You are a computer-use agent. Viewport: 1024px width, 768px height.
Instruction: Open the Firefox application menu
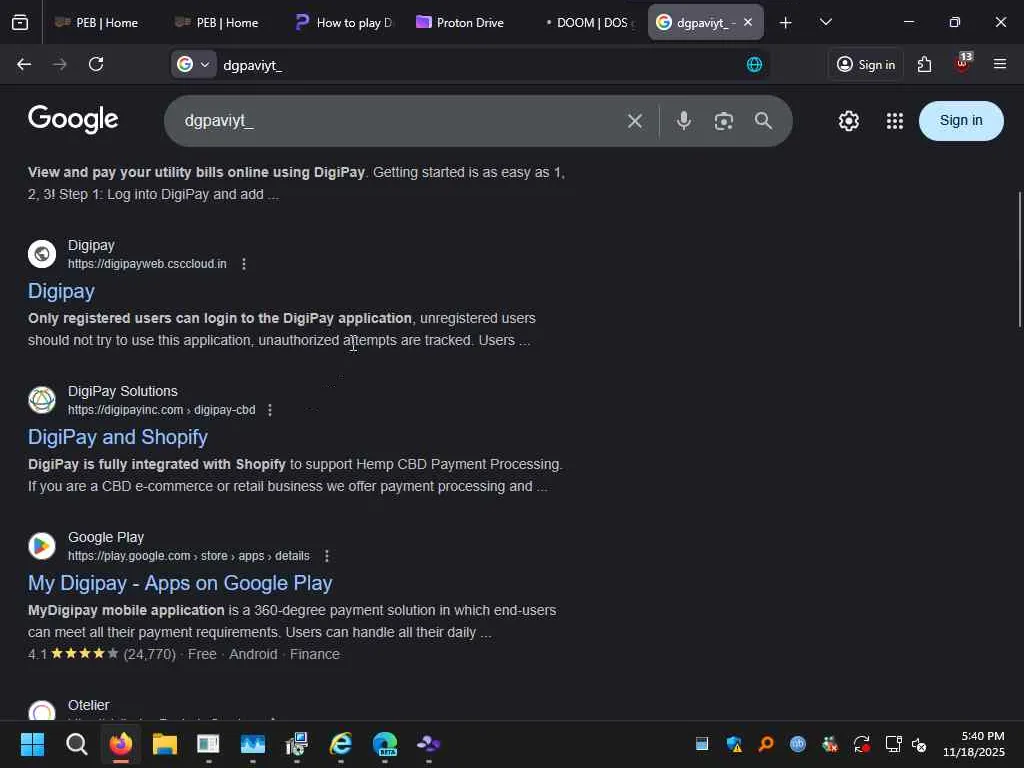[x=1000, y=64]
